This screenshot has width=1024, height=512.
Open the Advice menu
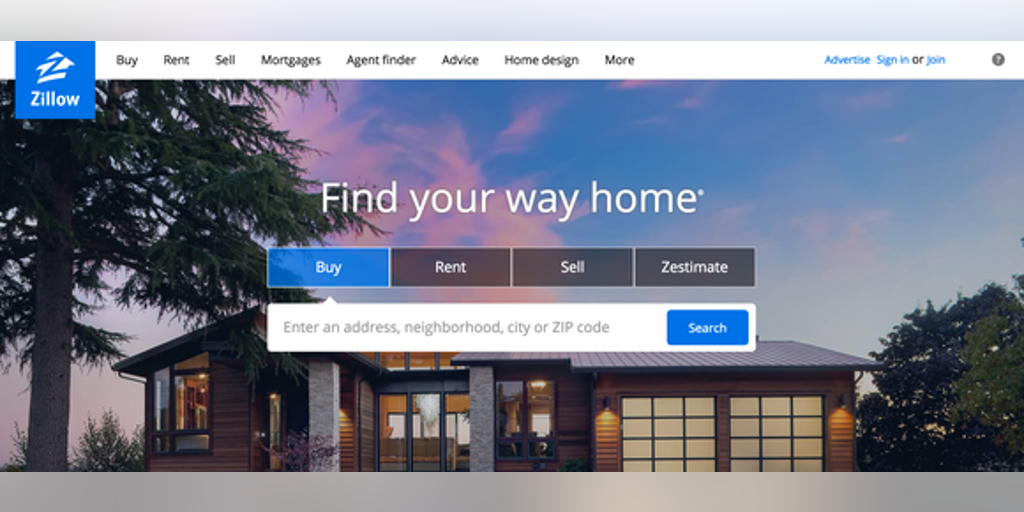click(460, 60)
